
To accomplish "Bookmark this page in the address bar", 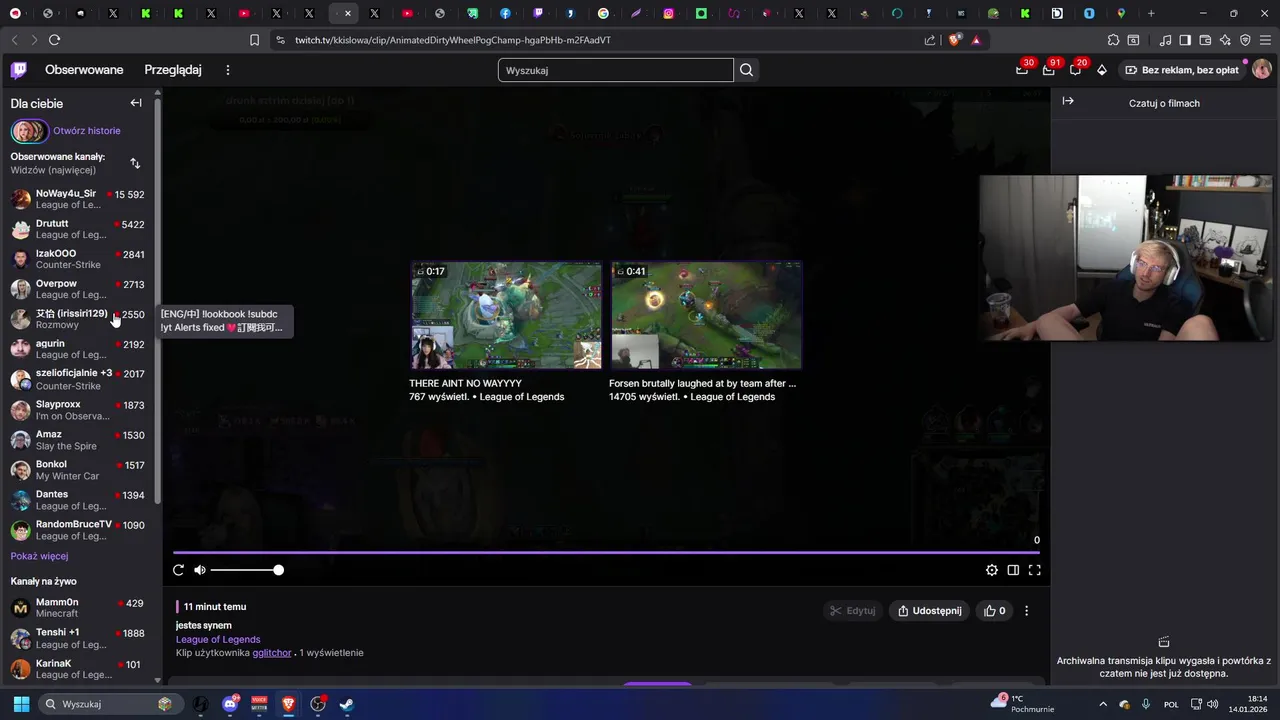I will pos(254,40).
